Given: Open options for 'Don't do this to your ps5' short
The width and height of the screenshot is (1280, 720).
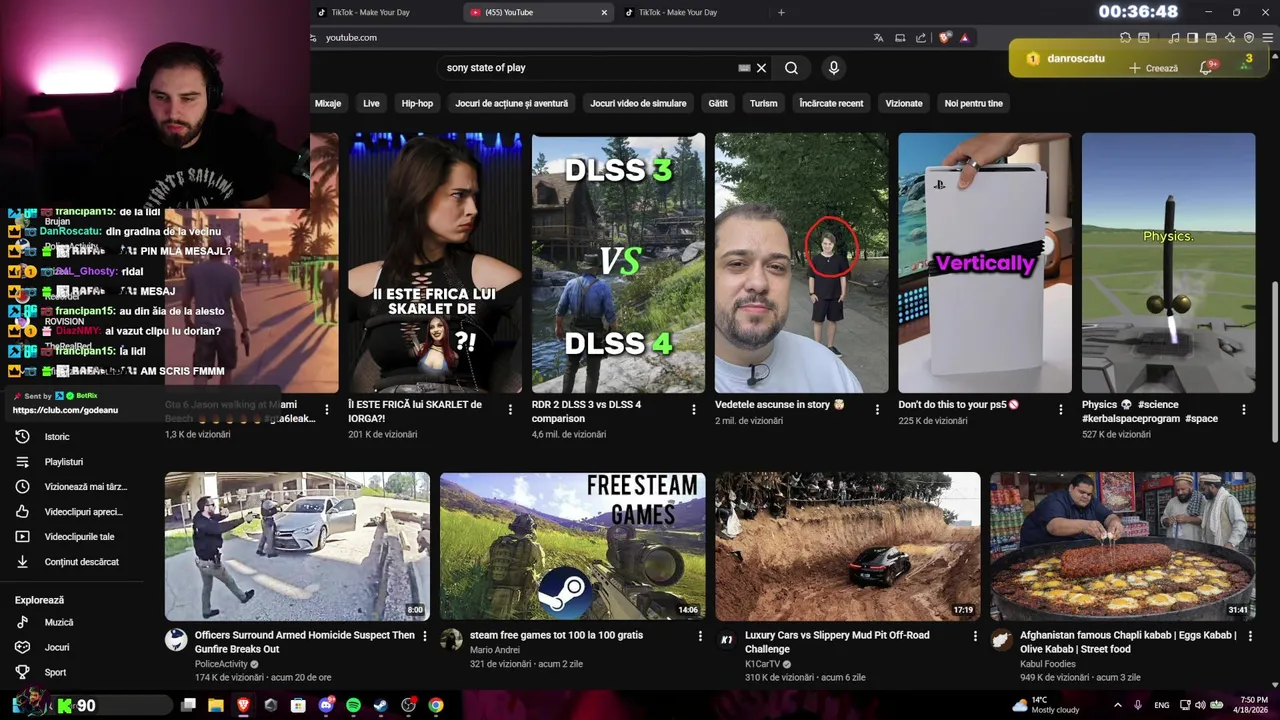Looking at the screenshot, I should click(1060, 410).
